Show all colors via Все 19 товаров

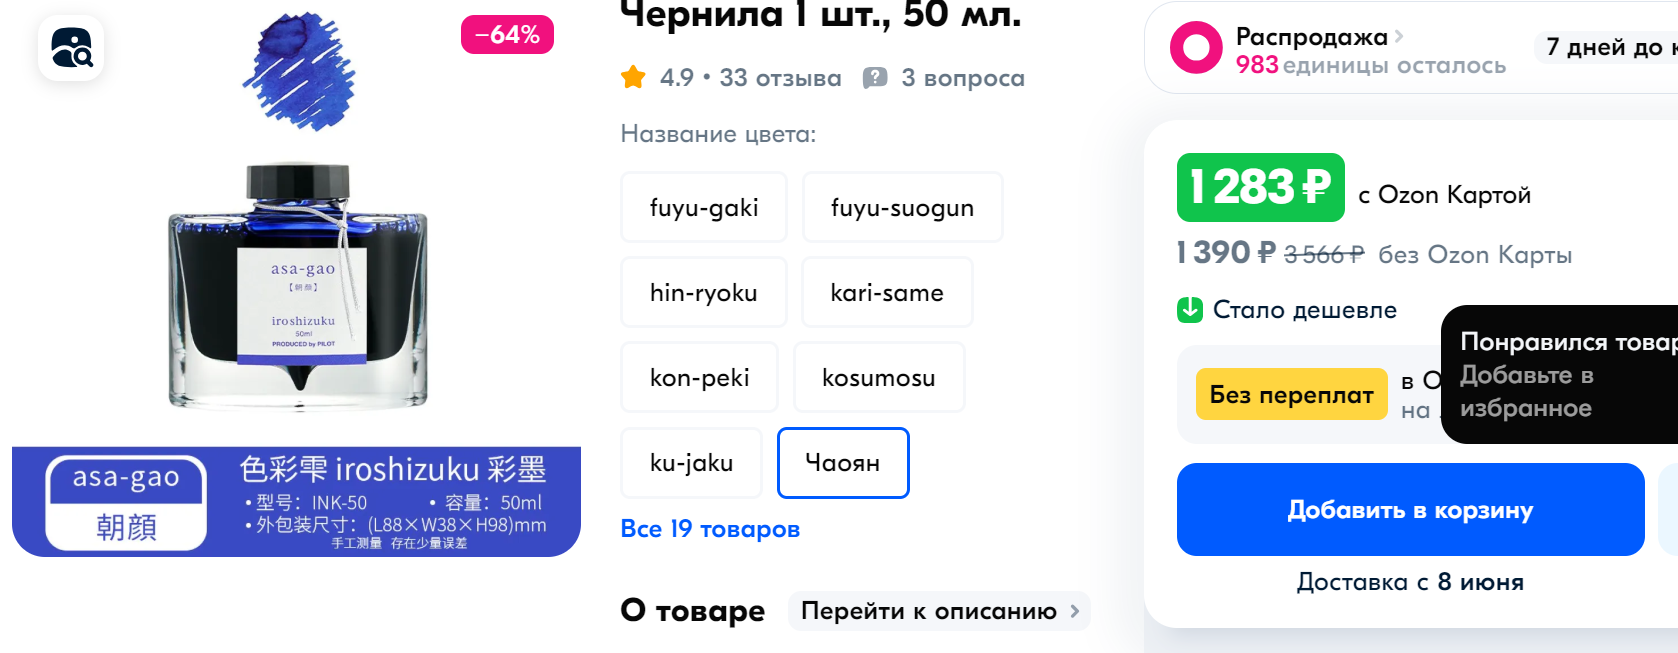[x=710, y=529]
